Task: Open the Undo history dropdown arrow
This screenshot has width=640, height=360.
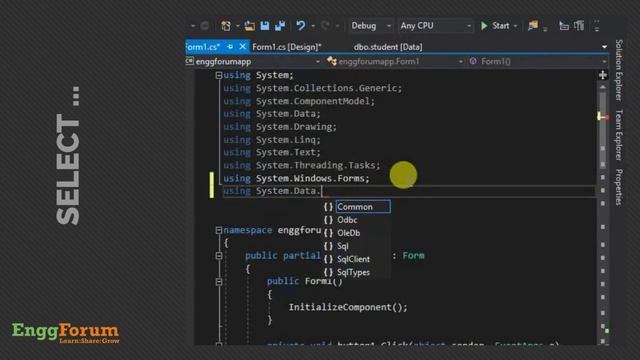Action: pyautogui.click(x=313, y=26)
